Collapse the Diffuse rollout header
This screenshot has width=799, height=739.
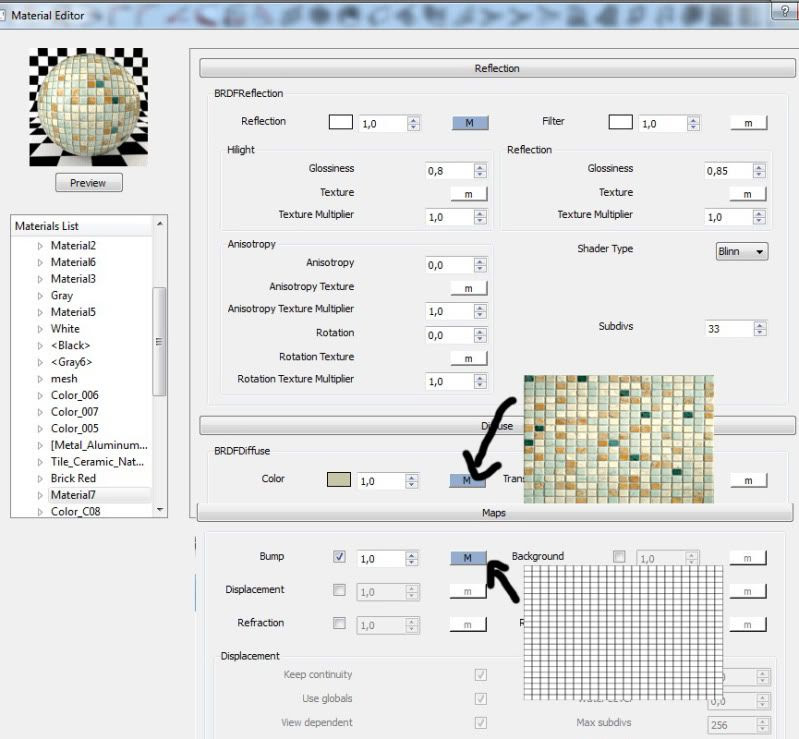click(x=497, y=426)
